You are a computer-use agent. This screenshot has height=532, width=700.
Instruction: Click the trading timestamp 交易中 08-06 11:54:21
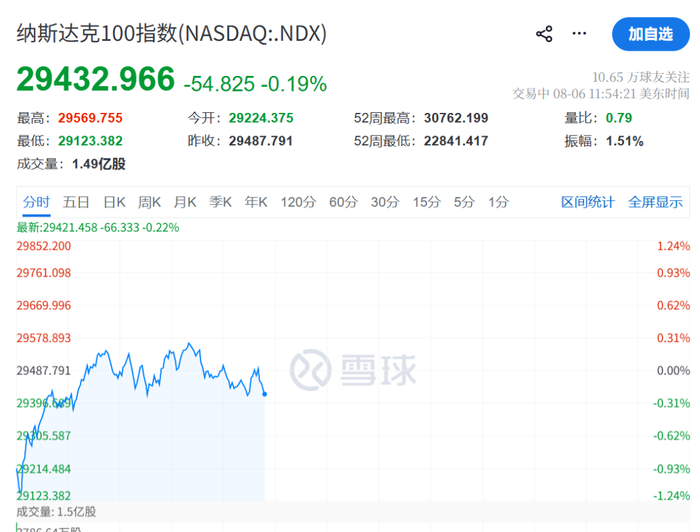574,94
